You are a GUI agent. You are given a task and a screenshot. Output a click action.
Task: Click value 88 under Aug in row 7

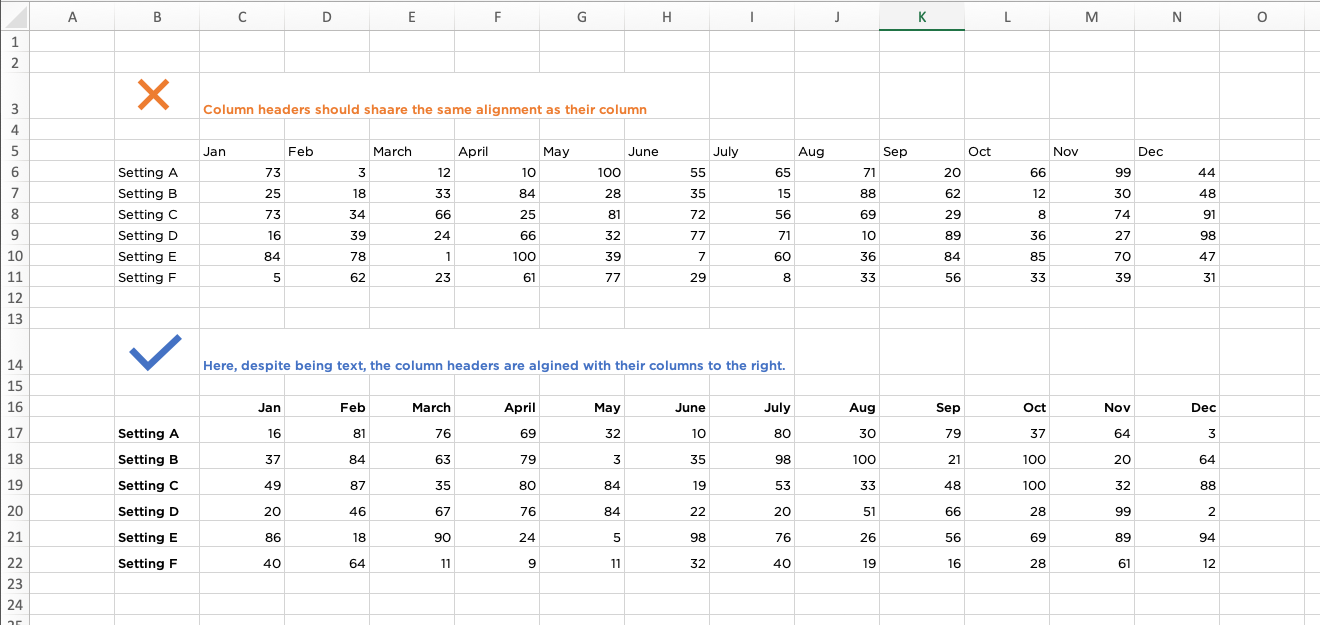tap(867, 194)
